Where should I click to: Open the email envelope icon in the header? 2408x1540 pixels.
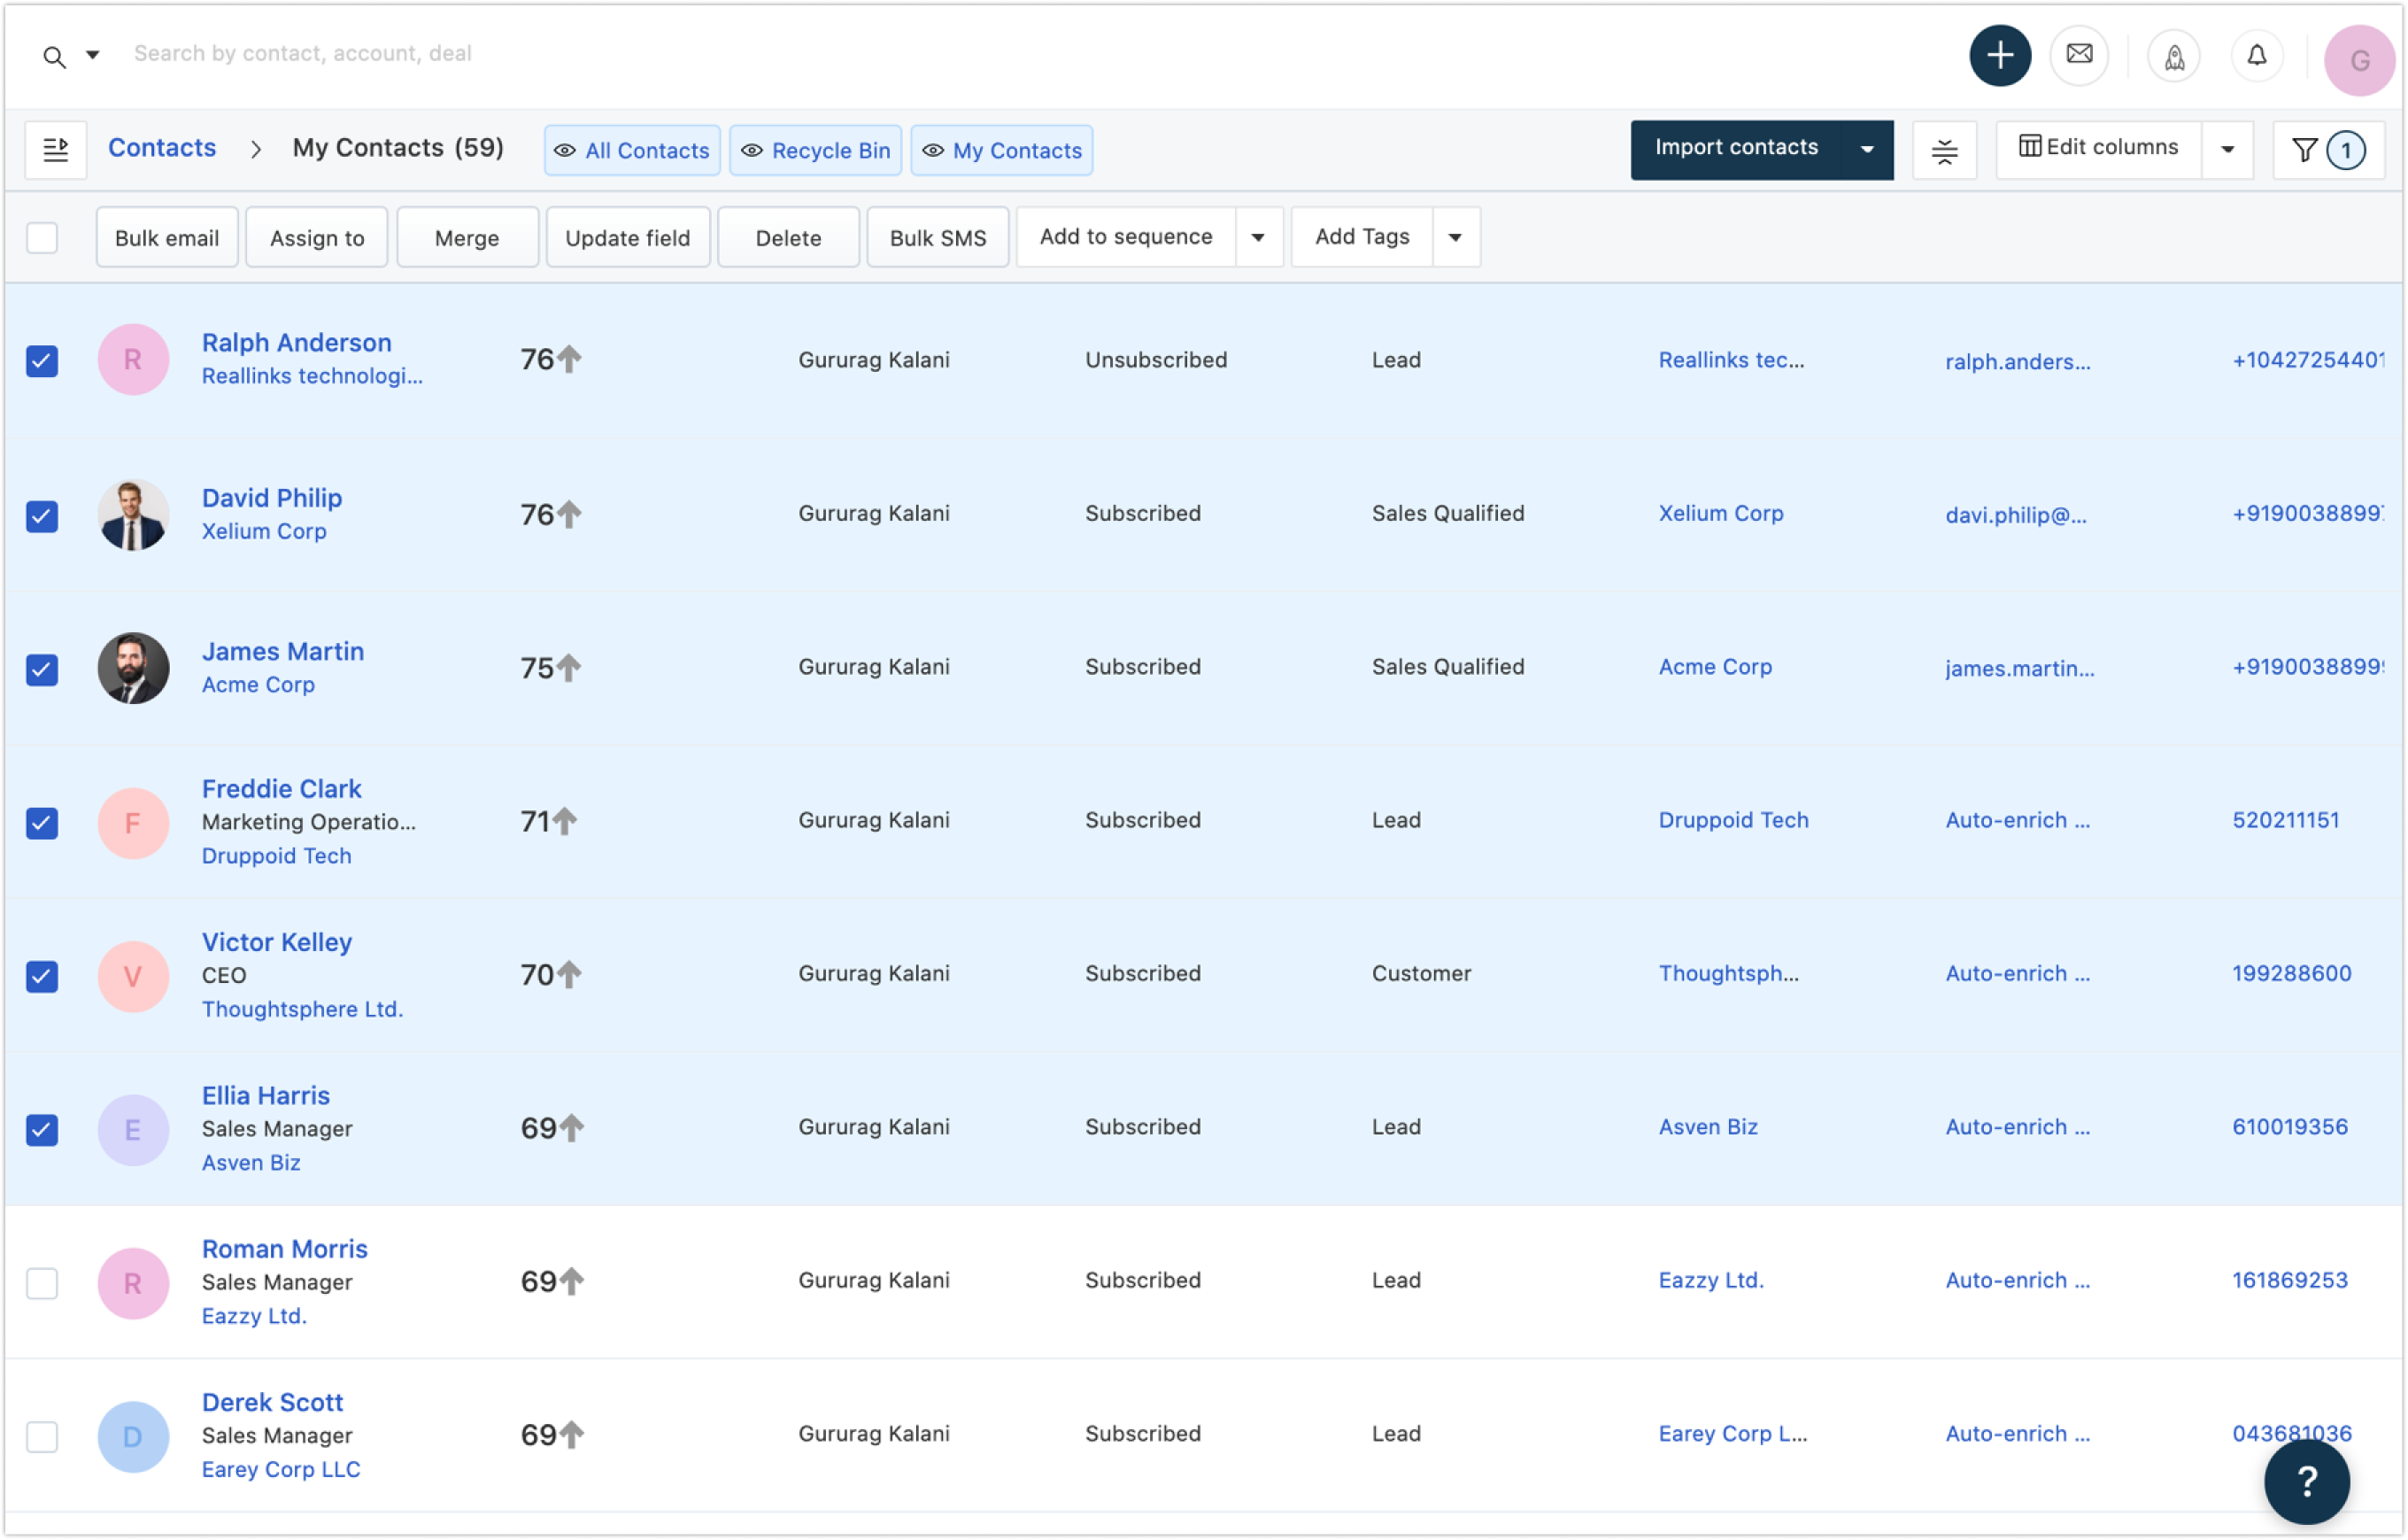tap(2079, 55)
